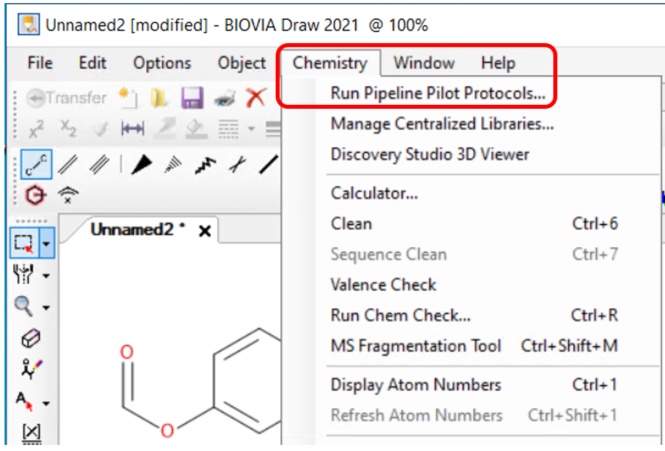The width and height of the screenshot is (665, 451).
Task: Close the open Chemistry menu
Action: click(x=330, y=63)
